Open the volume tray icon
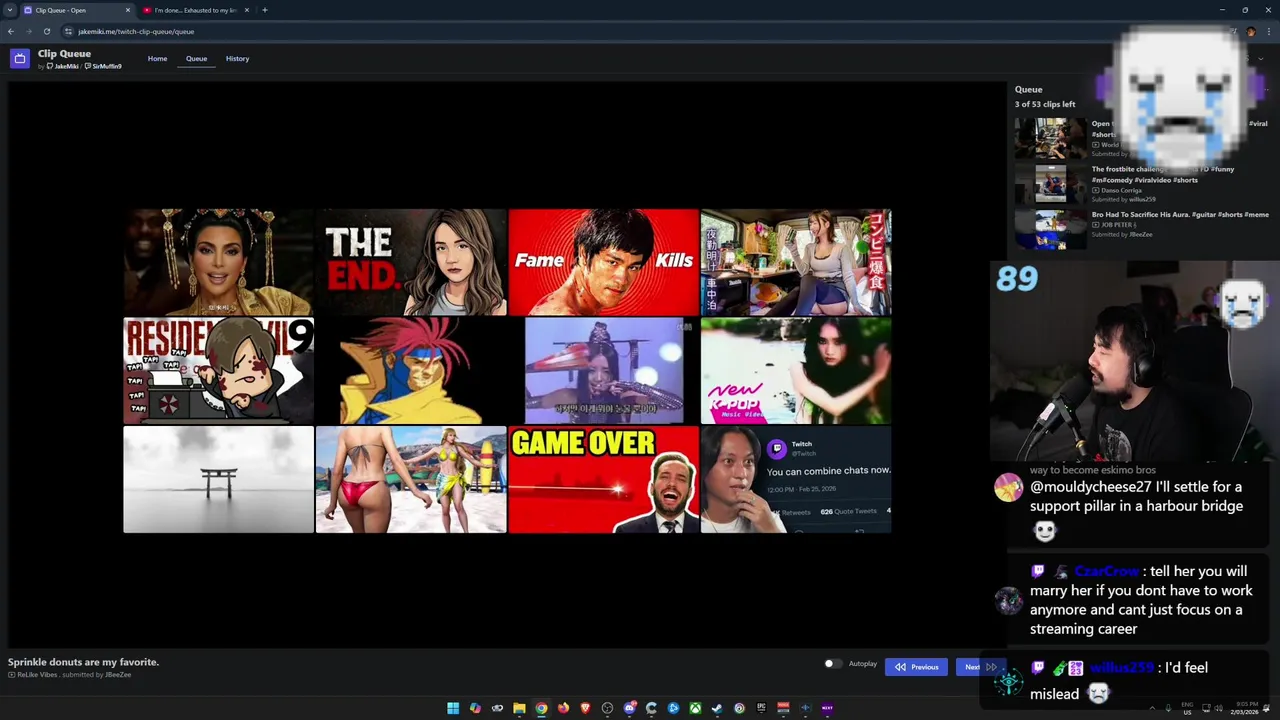This screenshot has height=720, width=1280. 1218,708
